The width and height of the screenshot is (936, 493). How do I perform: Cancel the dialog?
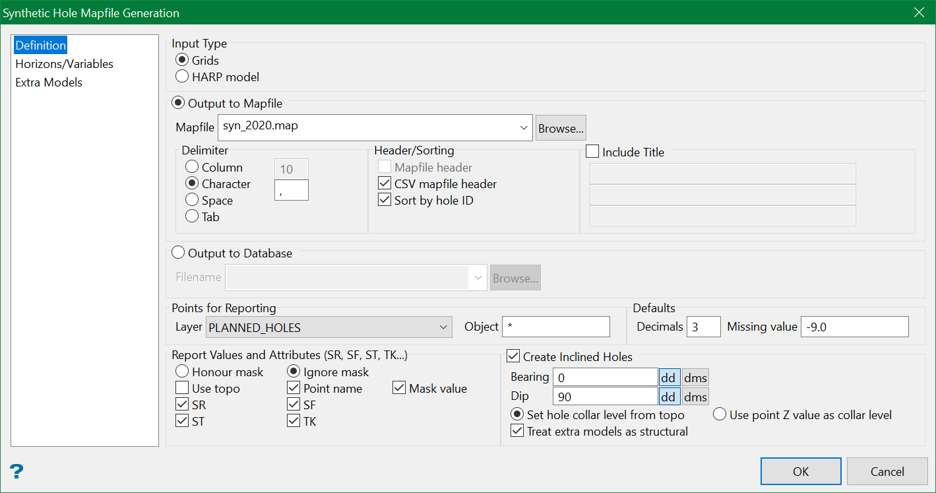887,471
